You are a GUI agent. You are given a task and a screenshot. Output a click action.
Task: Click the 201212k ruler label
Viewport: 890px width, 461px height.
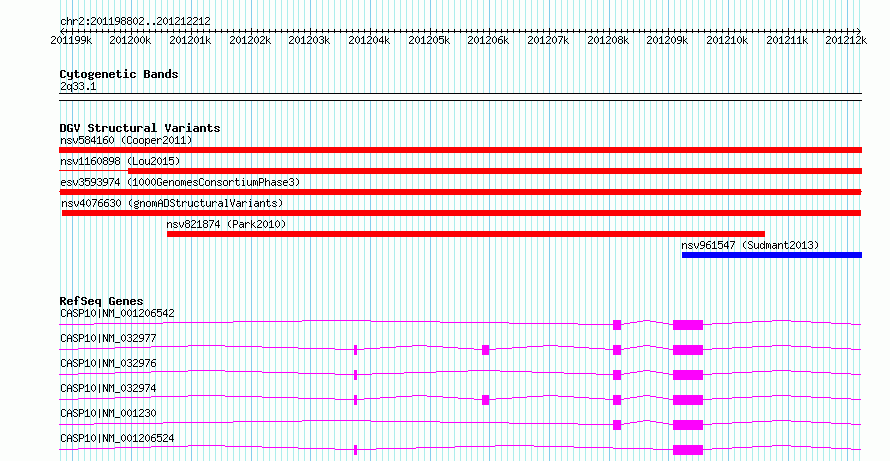846,40
